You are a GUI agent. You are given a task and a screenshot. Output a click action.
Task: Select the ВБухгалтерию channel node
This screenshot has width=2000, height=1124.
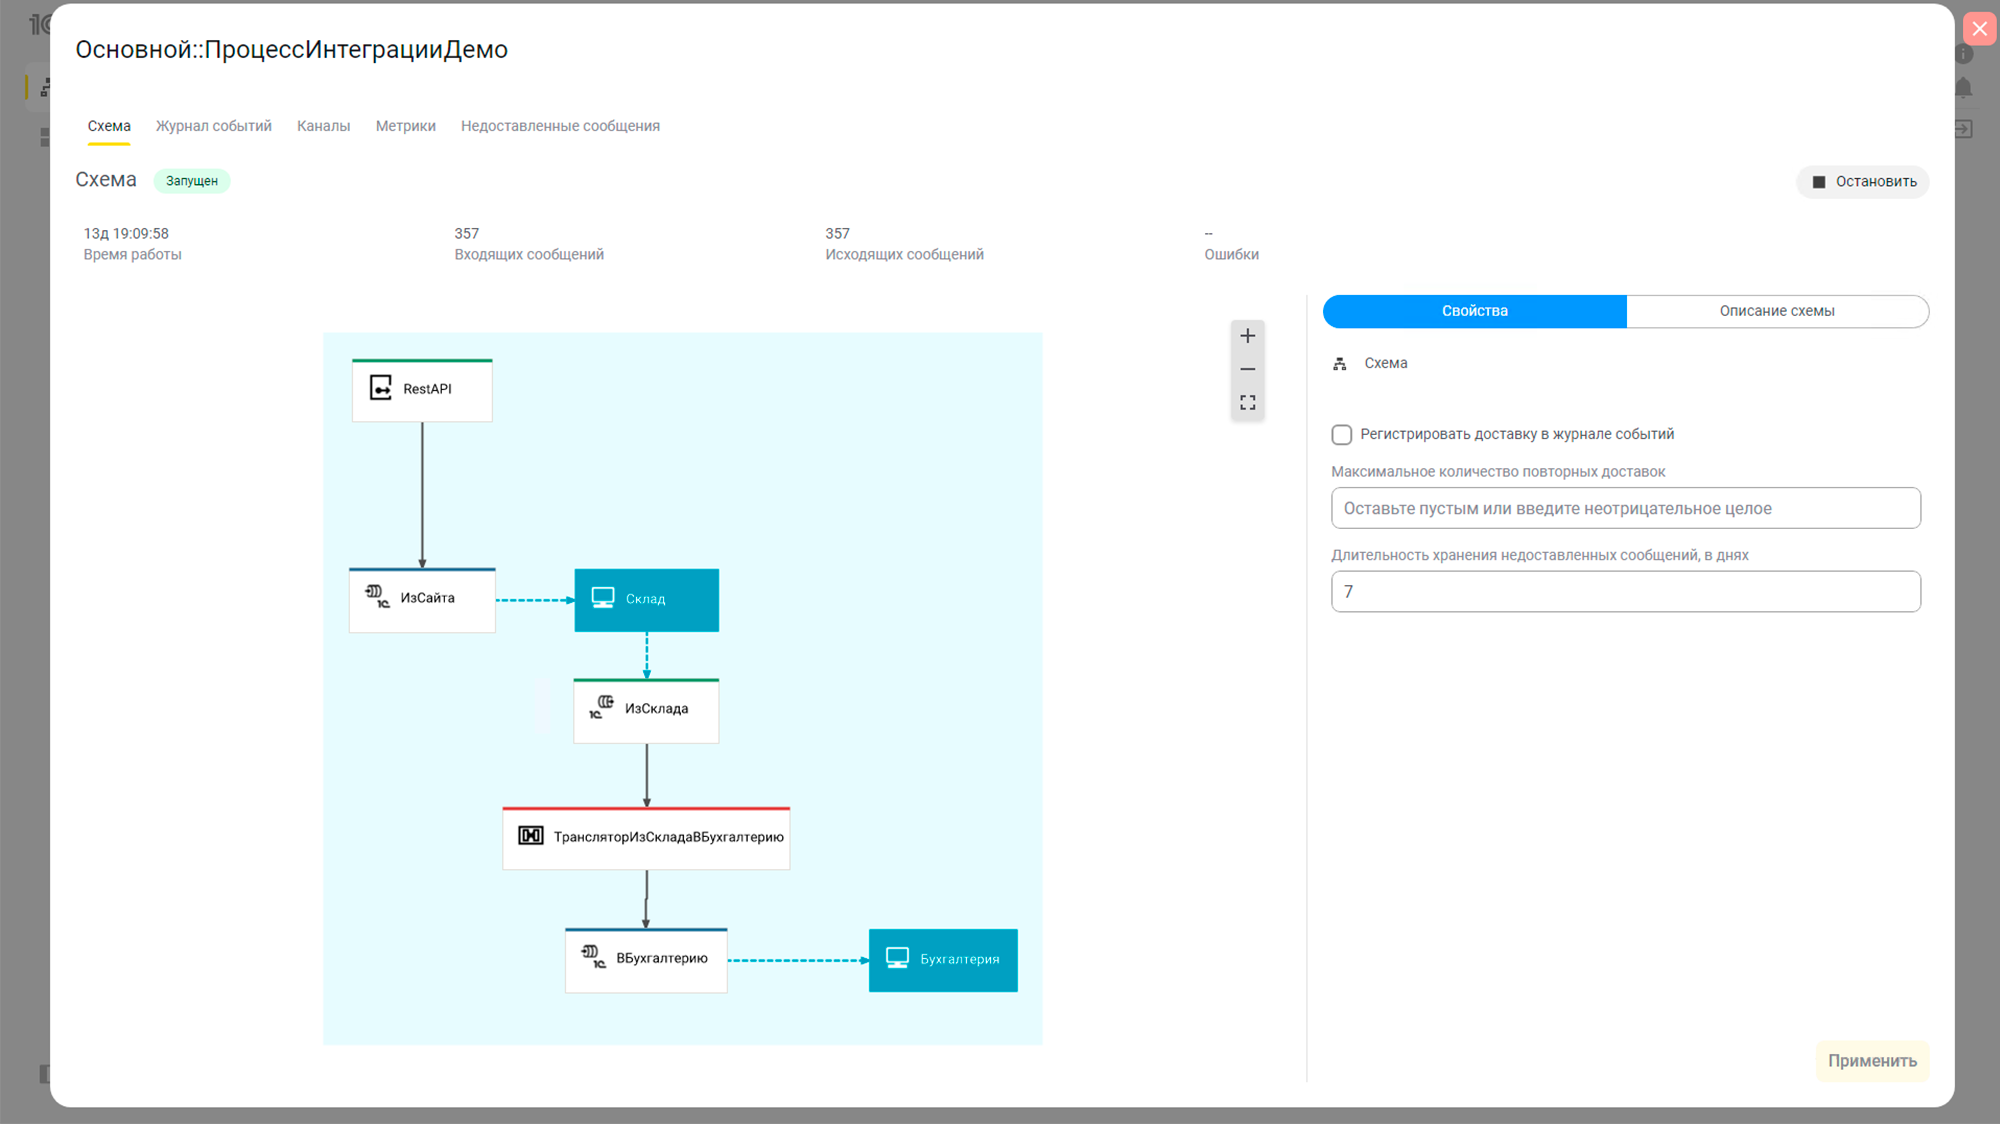pos(646,960)
